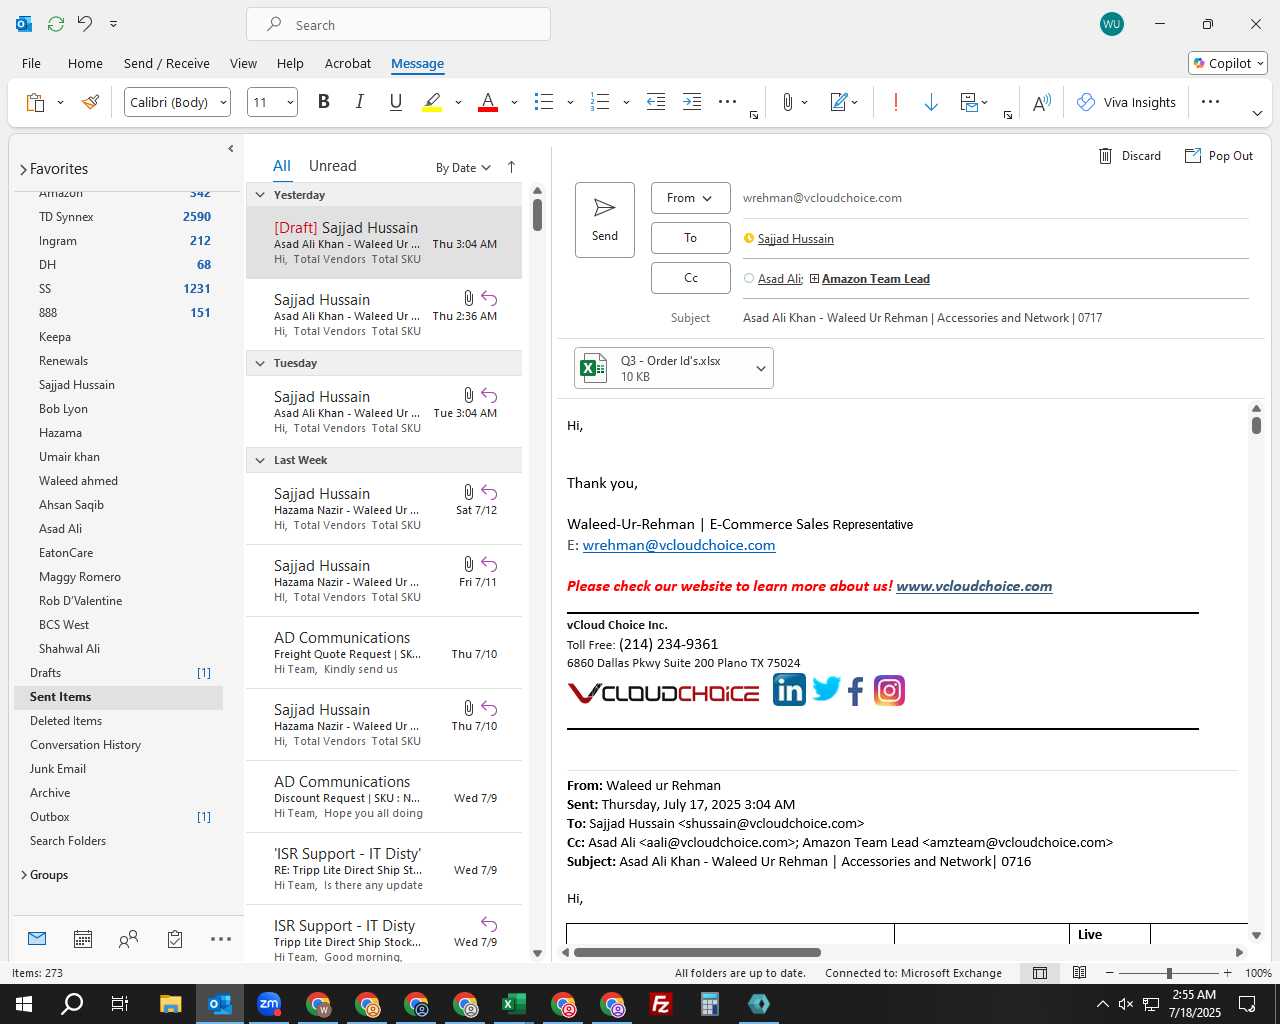Open the Calendar view icon
The width and height of the screenshot is (1280, 1024).
pyautogui.click(x=83, y=939)
